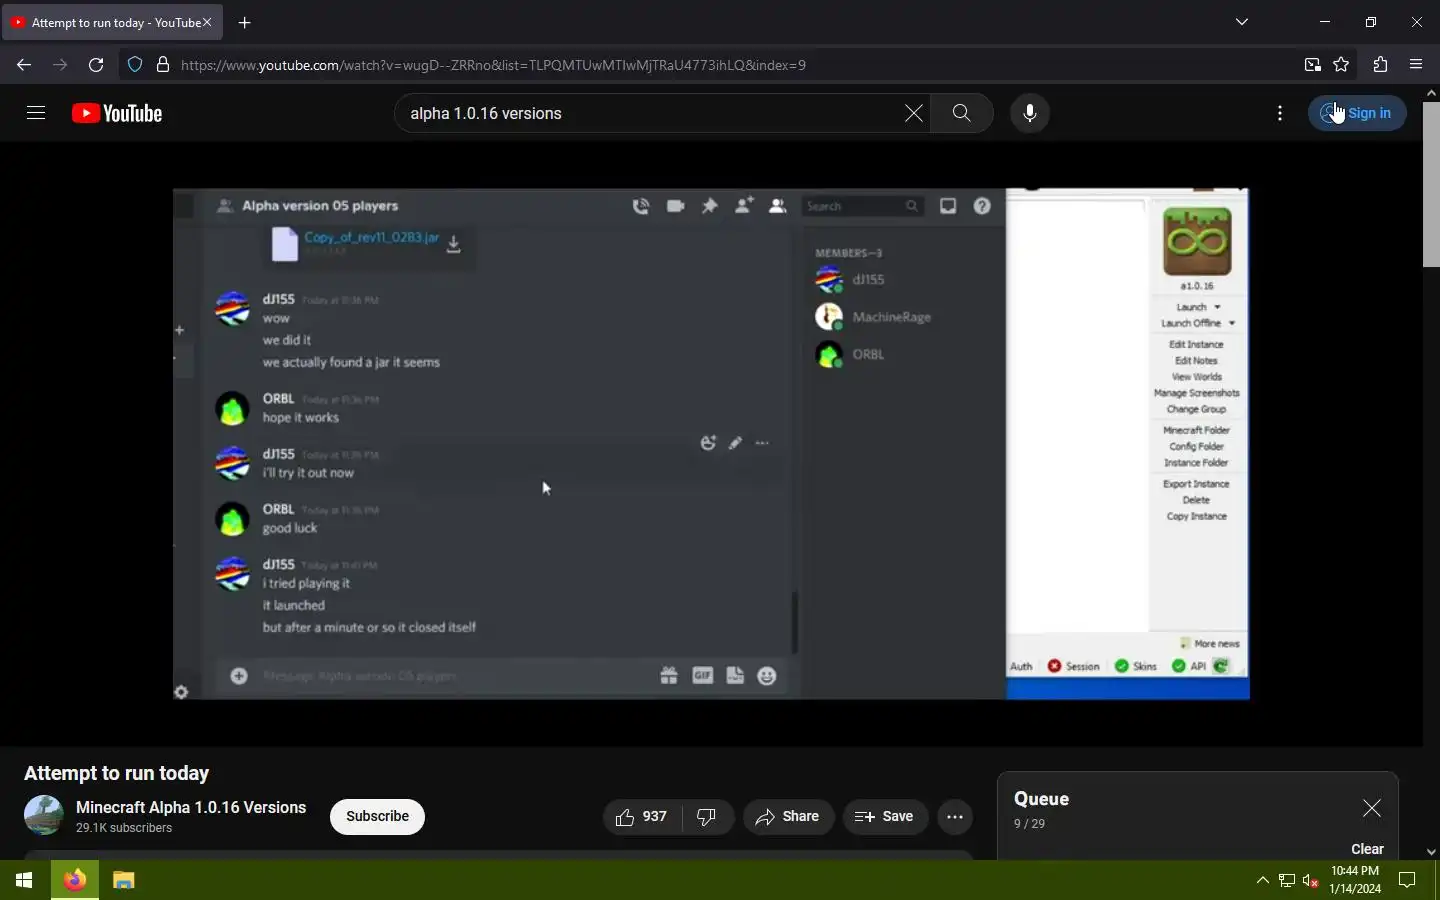Run search with the magnifier button
Image resolution: width=1440 pixels, height=900 pixels.
point(961,113)
